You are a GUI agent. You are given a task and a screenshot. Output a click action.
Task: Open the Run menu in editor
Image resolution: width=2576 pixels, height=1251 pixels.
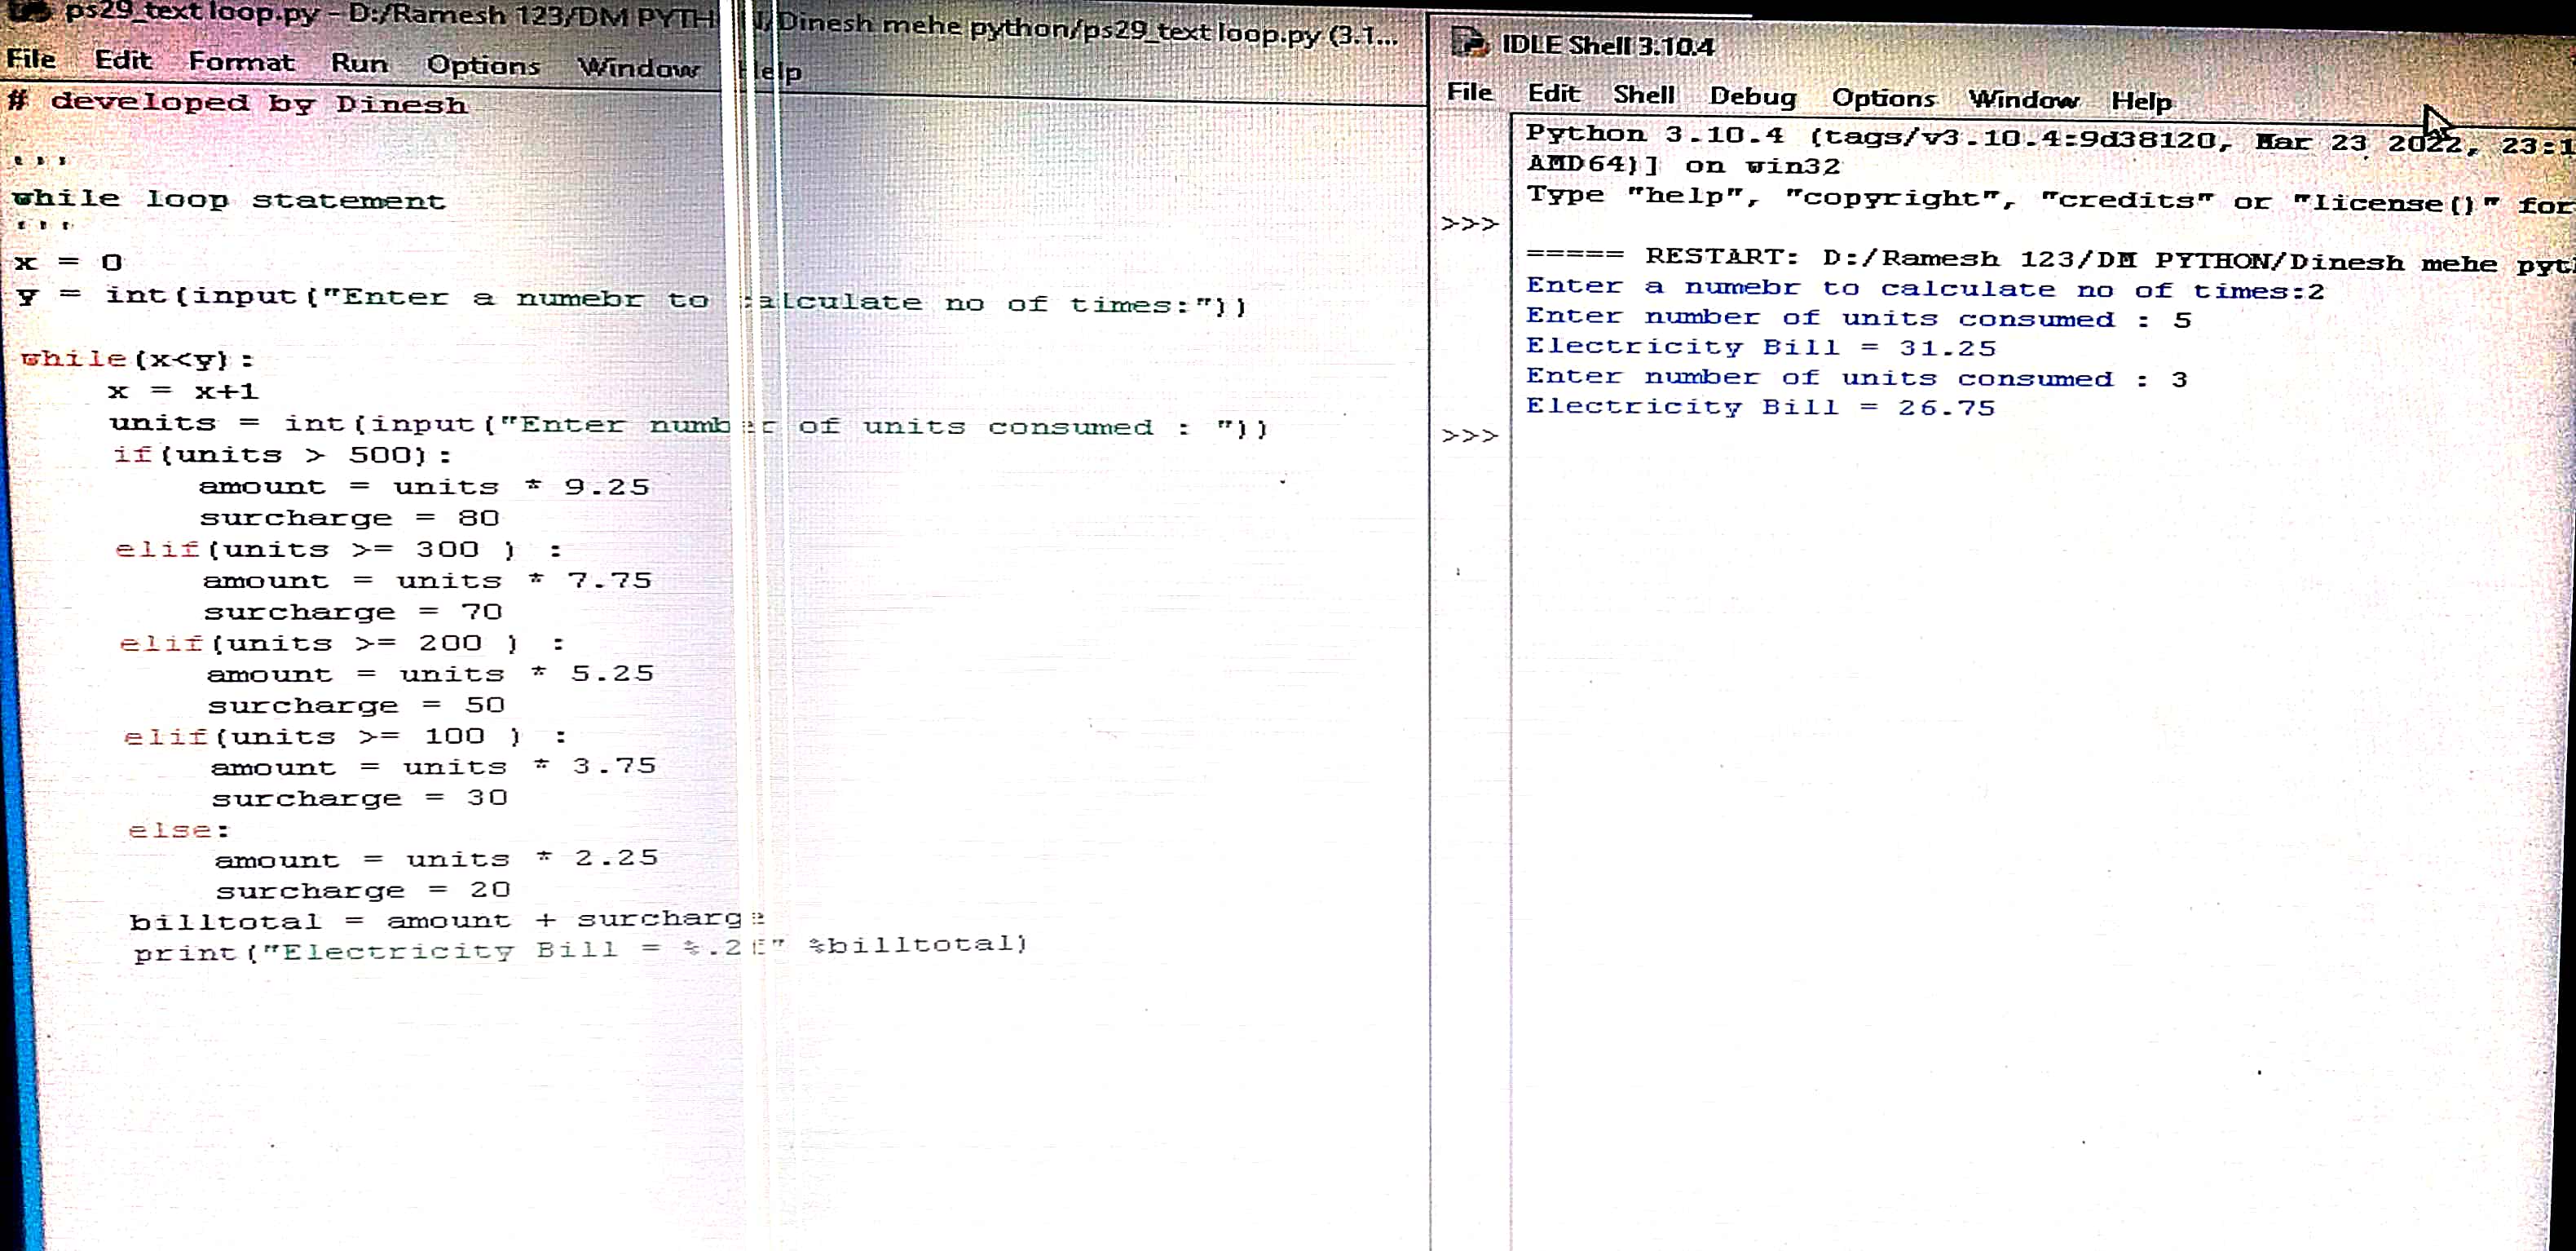359,64
